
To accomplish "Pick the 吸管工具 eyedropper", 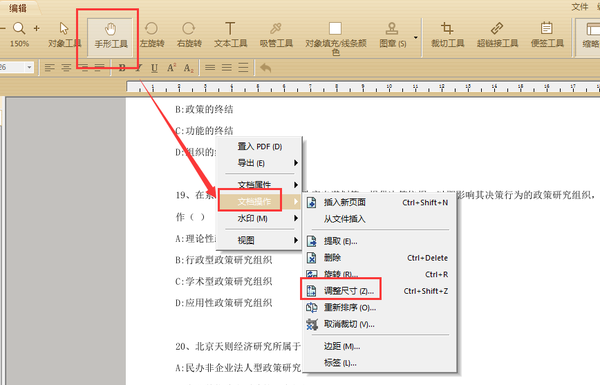I will [276, 35].
